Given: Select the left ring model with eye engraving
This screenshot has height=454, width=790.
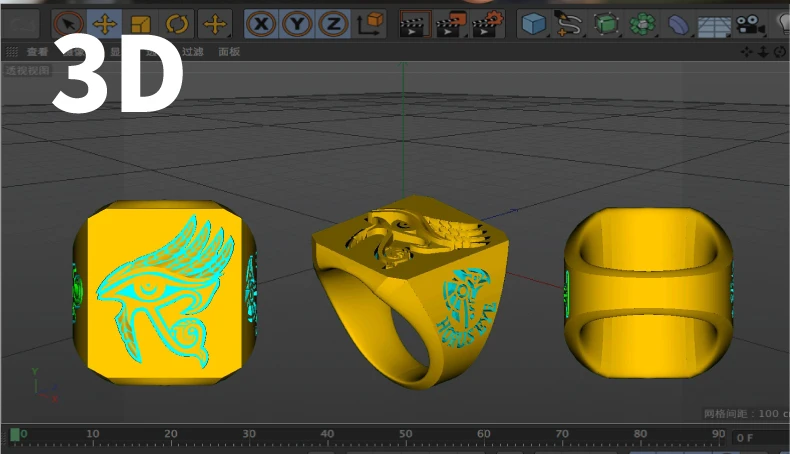Looking at the screenshot, I should tap(165, 292).
